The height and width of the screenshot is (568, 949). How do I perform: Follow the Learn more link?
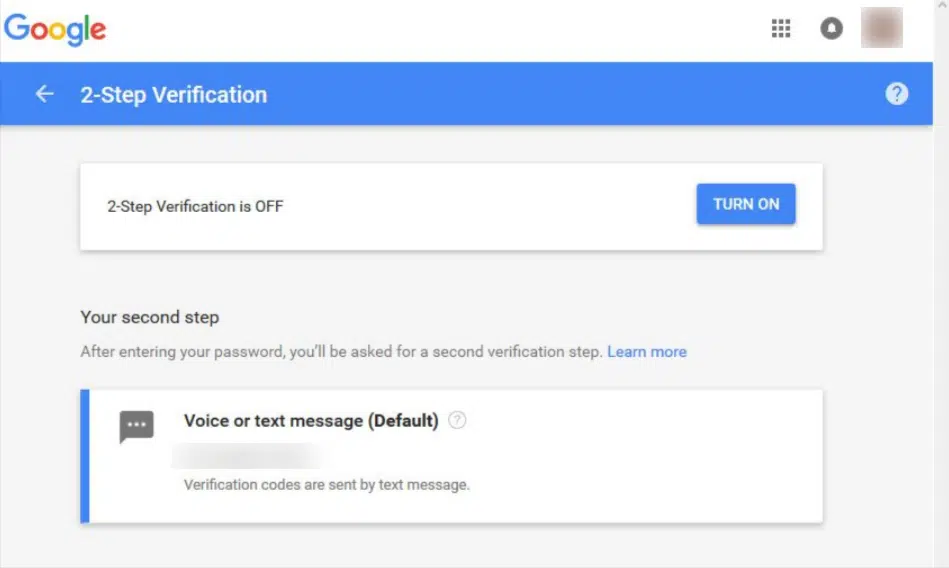646,352
